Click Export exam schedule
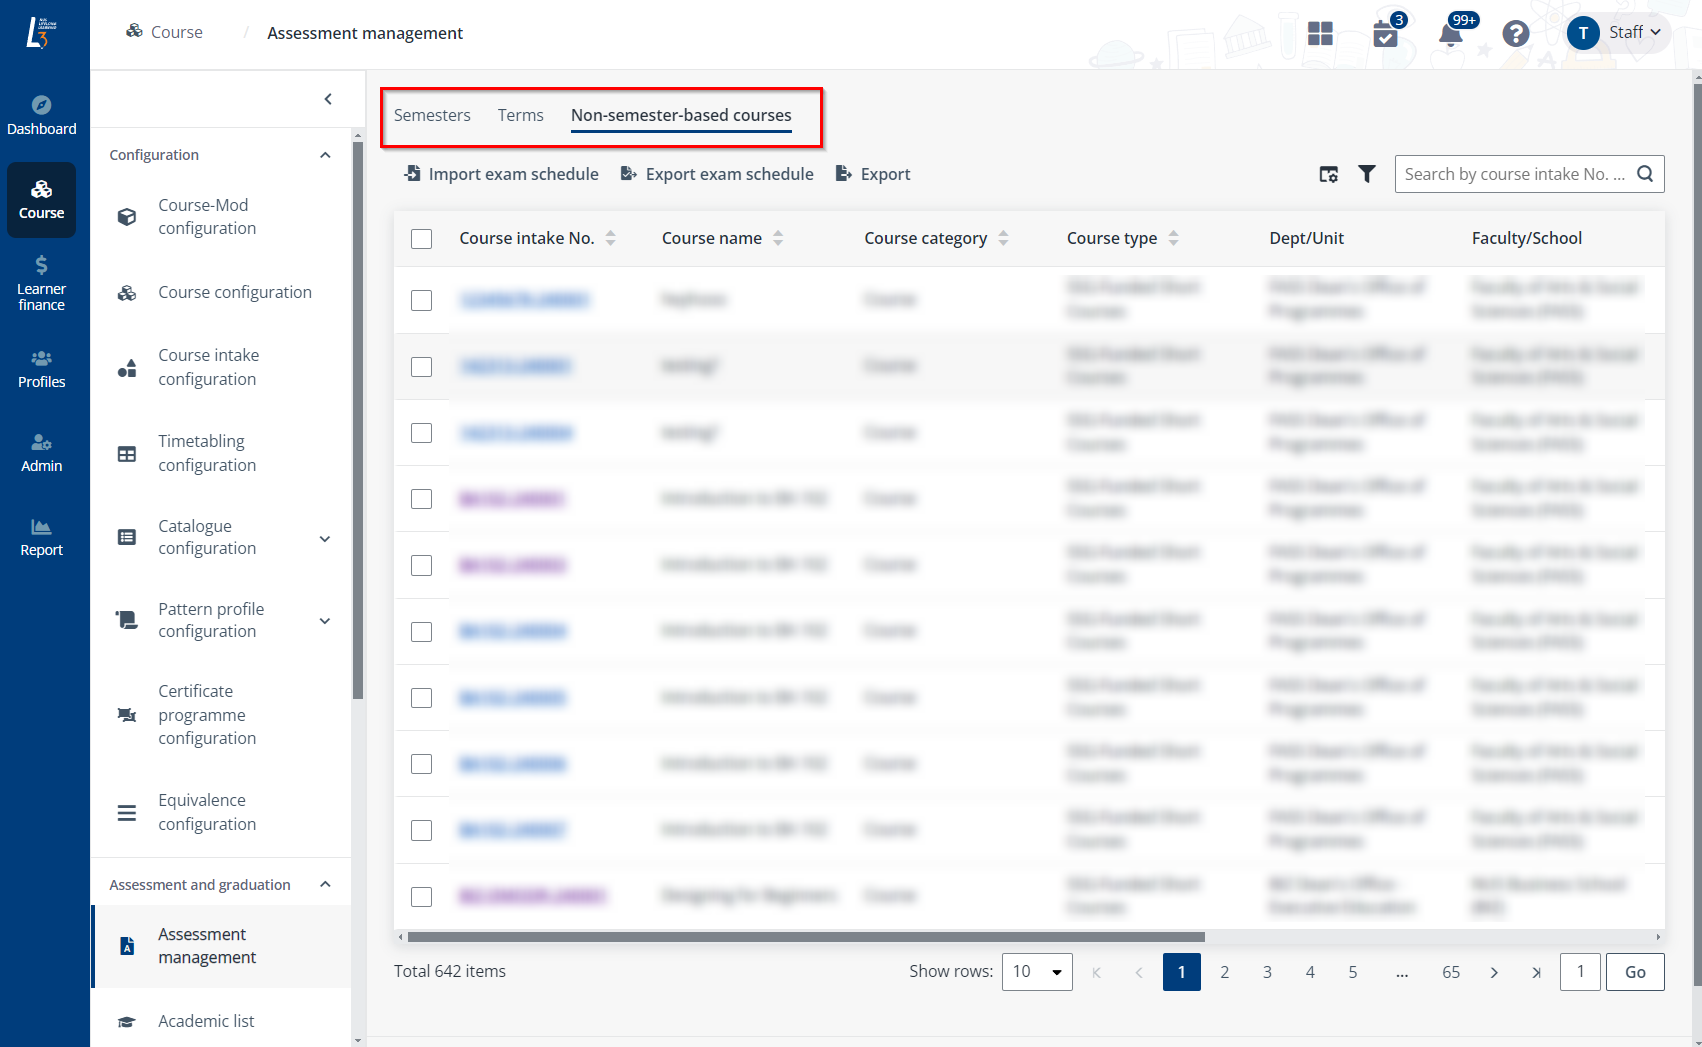This screenshot has width=1702, height=1047. pos(717,173)
